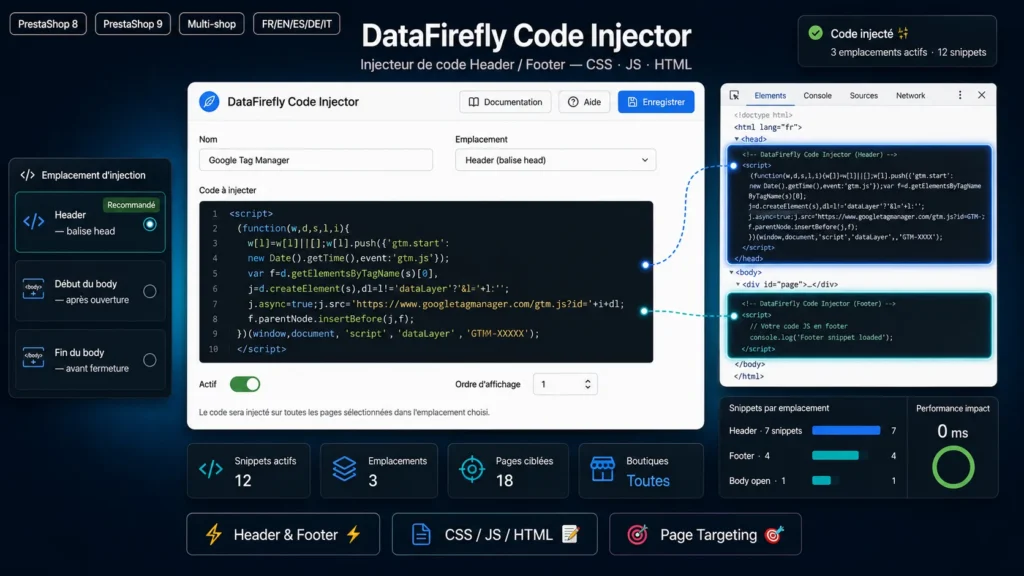Image resolution: width=1024 pixels, height=576 pixels.
Task: Click the Emplacement d'injection code icon
Action: point(27,175)
